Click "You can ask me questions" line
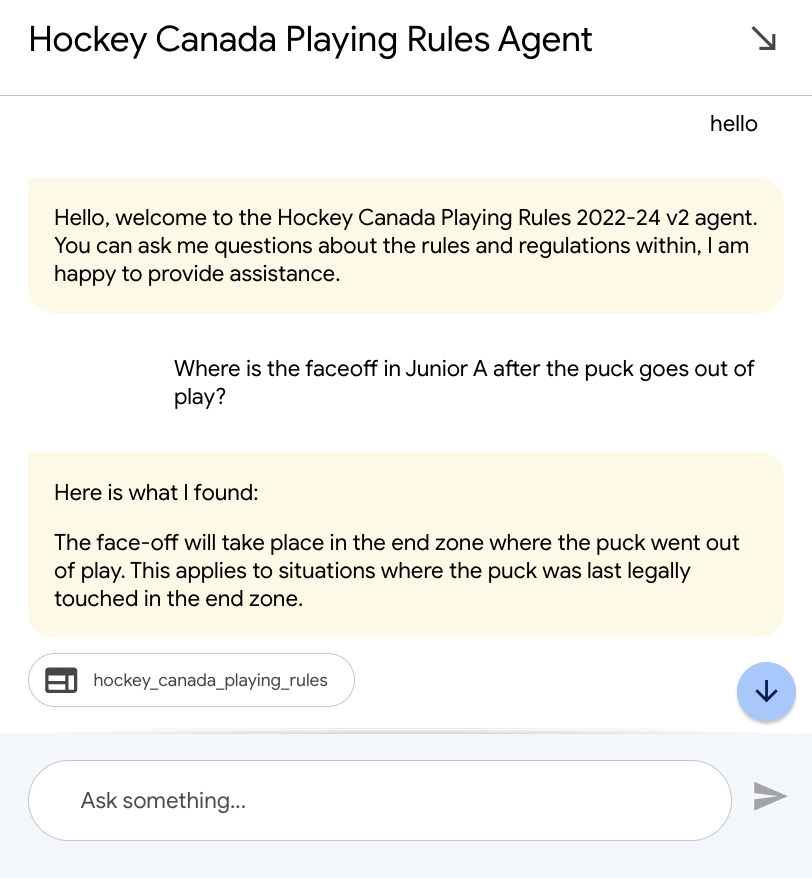This screenshot has height=878, width=812. click(x=401, y=245)
